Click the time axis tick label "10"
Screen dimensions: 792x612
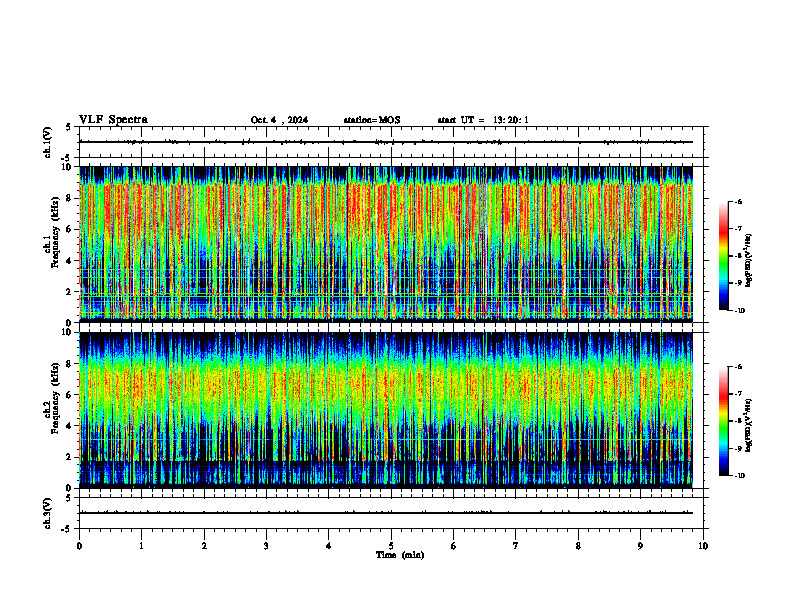[703, 546]
